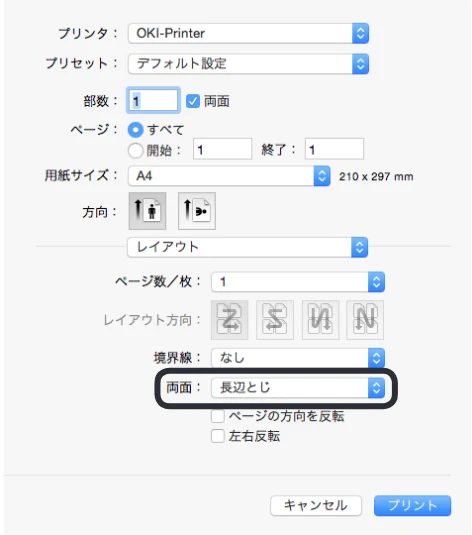The height and width of the screenshot is (535, 472).
Task: Open the レイアウト panel selector dropdown
Action: [247, 247]
